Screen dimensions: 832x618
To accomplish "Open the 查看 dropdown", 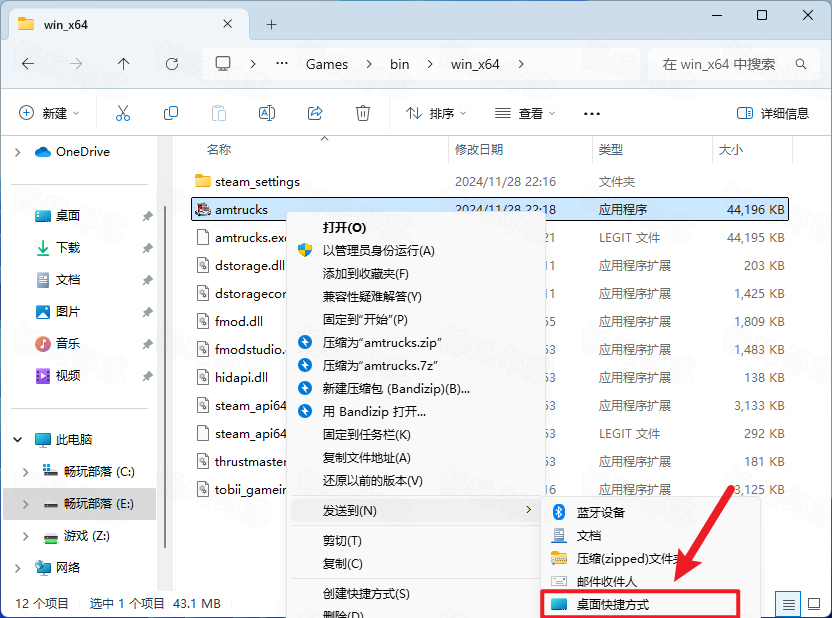I will point(525,114).
